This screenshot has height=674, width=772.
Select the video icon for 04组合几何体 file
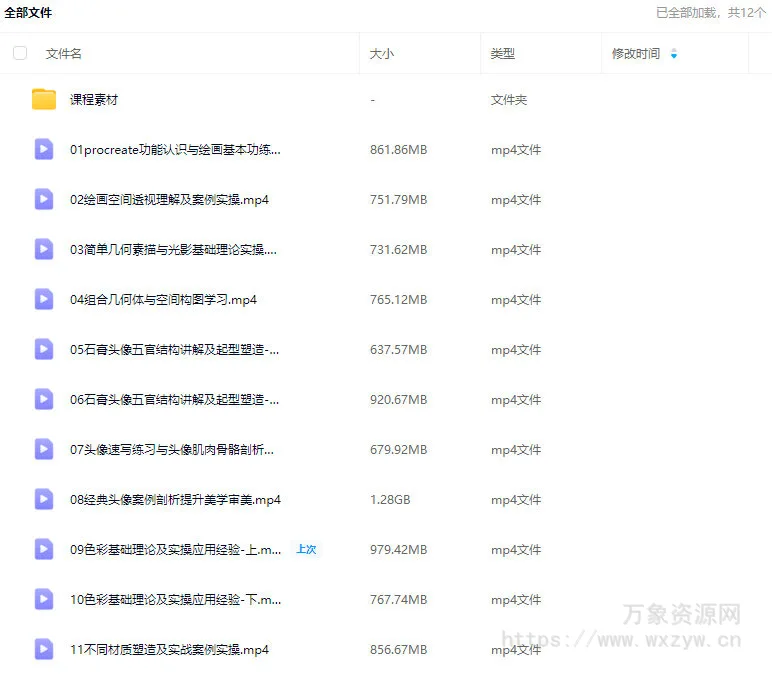[x=44, y=299]
